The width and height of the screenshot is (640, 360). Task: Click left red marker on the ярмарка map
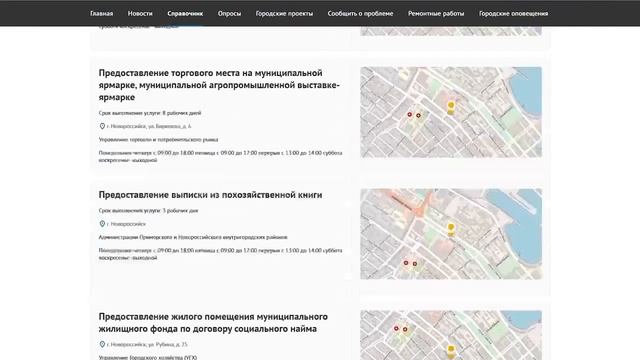[x=409, y=115]
